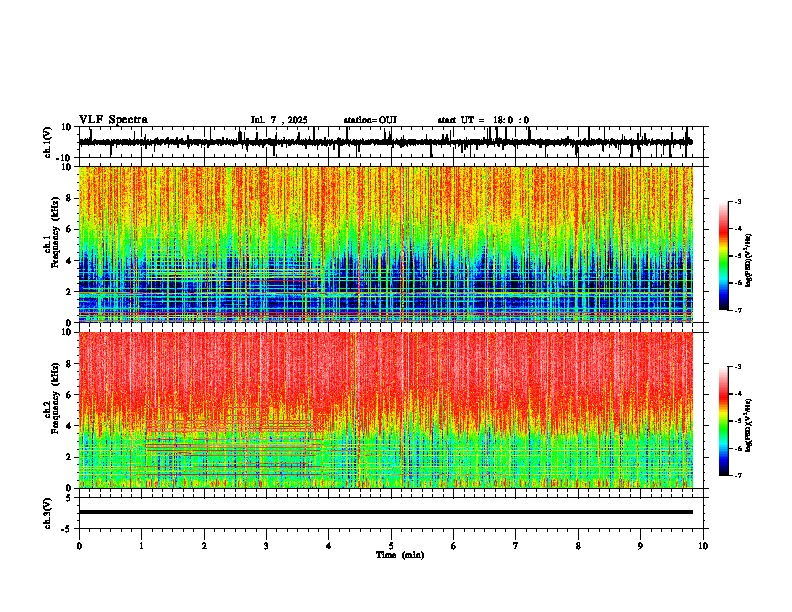The height and width of the screenshot is (612, 792).
Task: Click the "ch.3(V)" axis label
Action: point(48,513)
